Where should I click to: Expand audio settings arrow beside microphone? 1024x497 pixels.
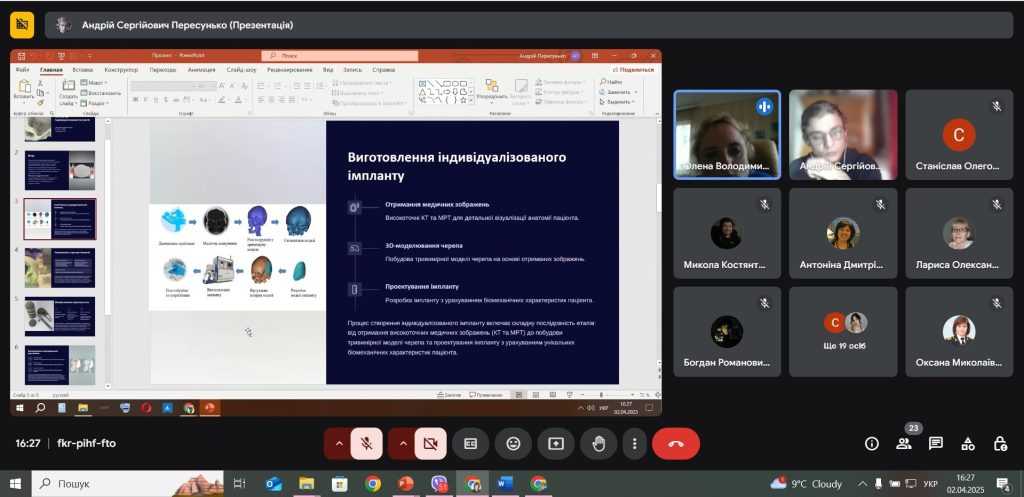(339, 443)
